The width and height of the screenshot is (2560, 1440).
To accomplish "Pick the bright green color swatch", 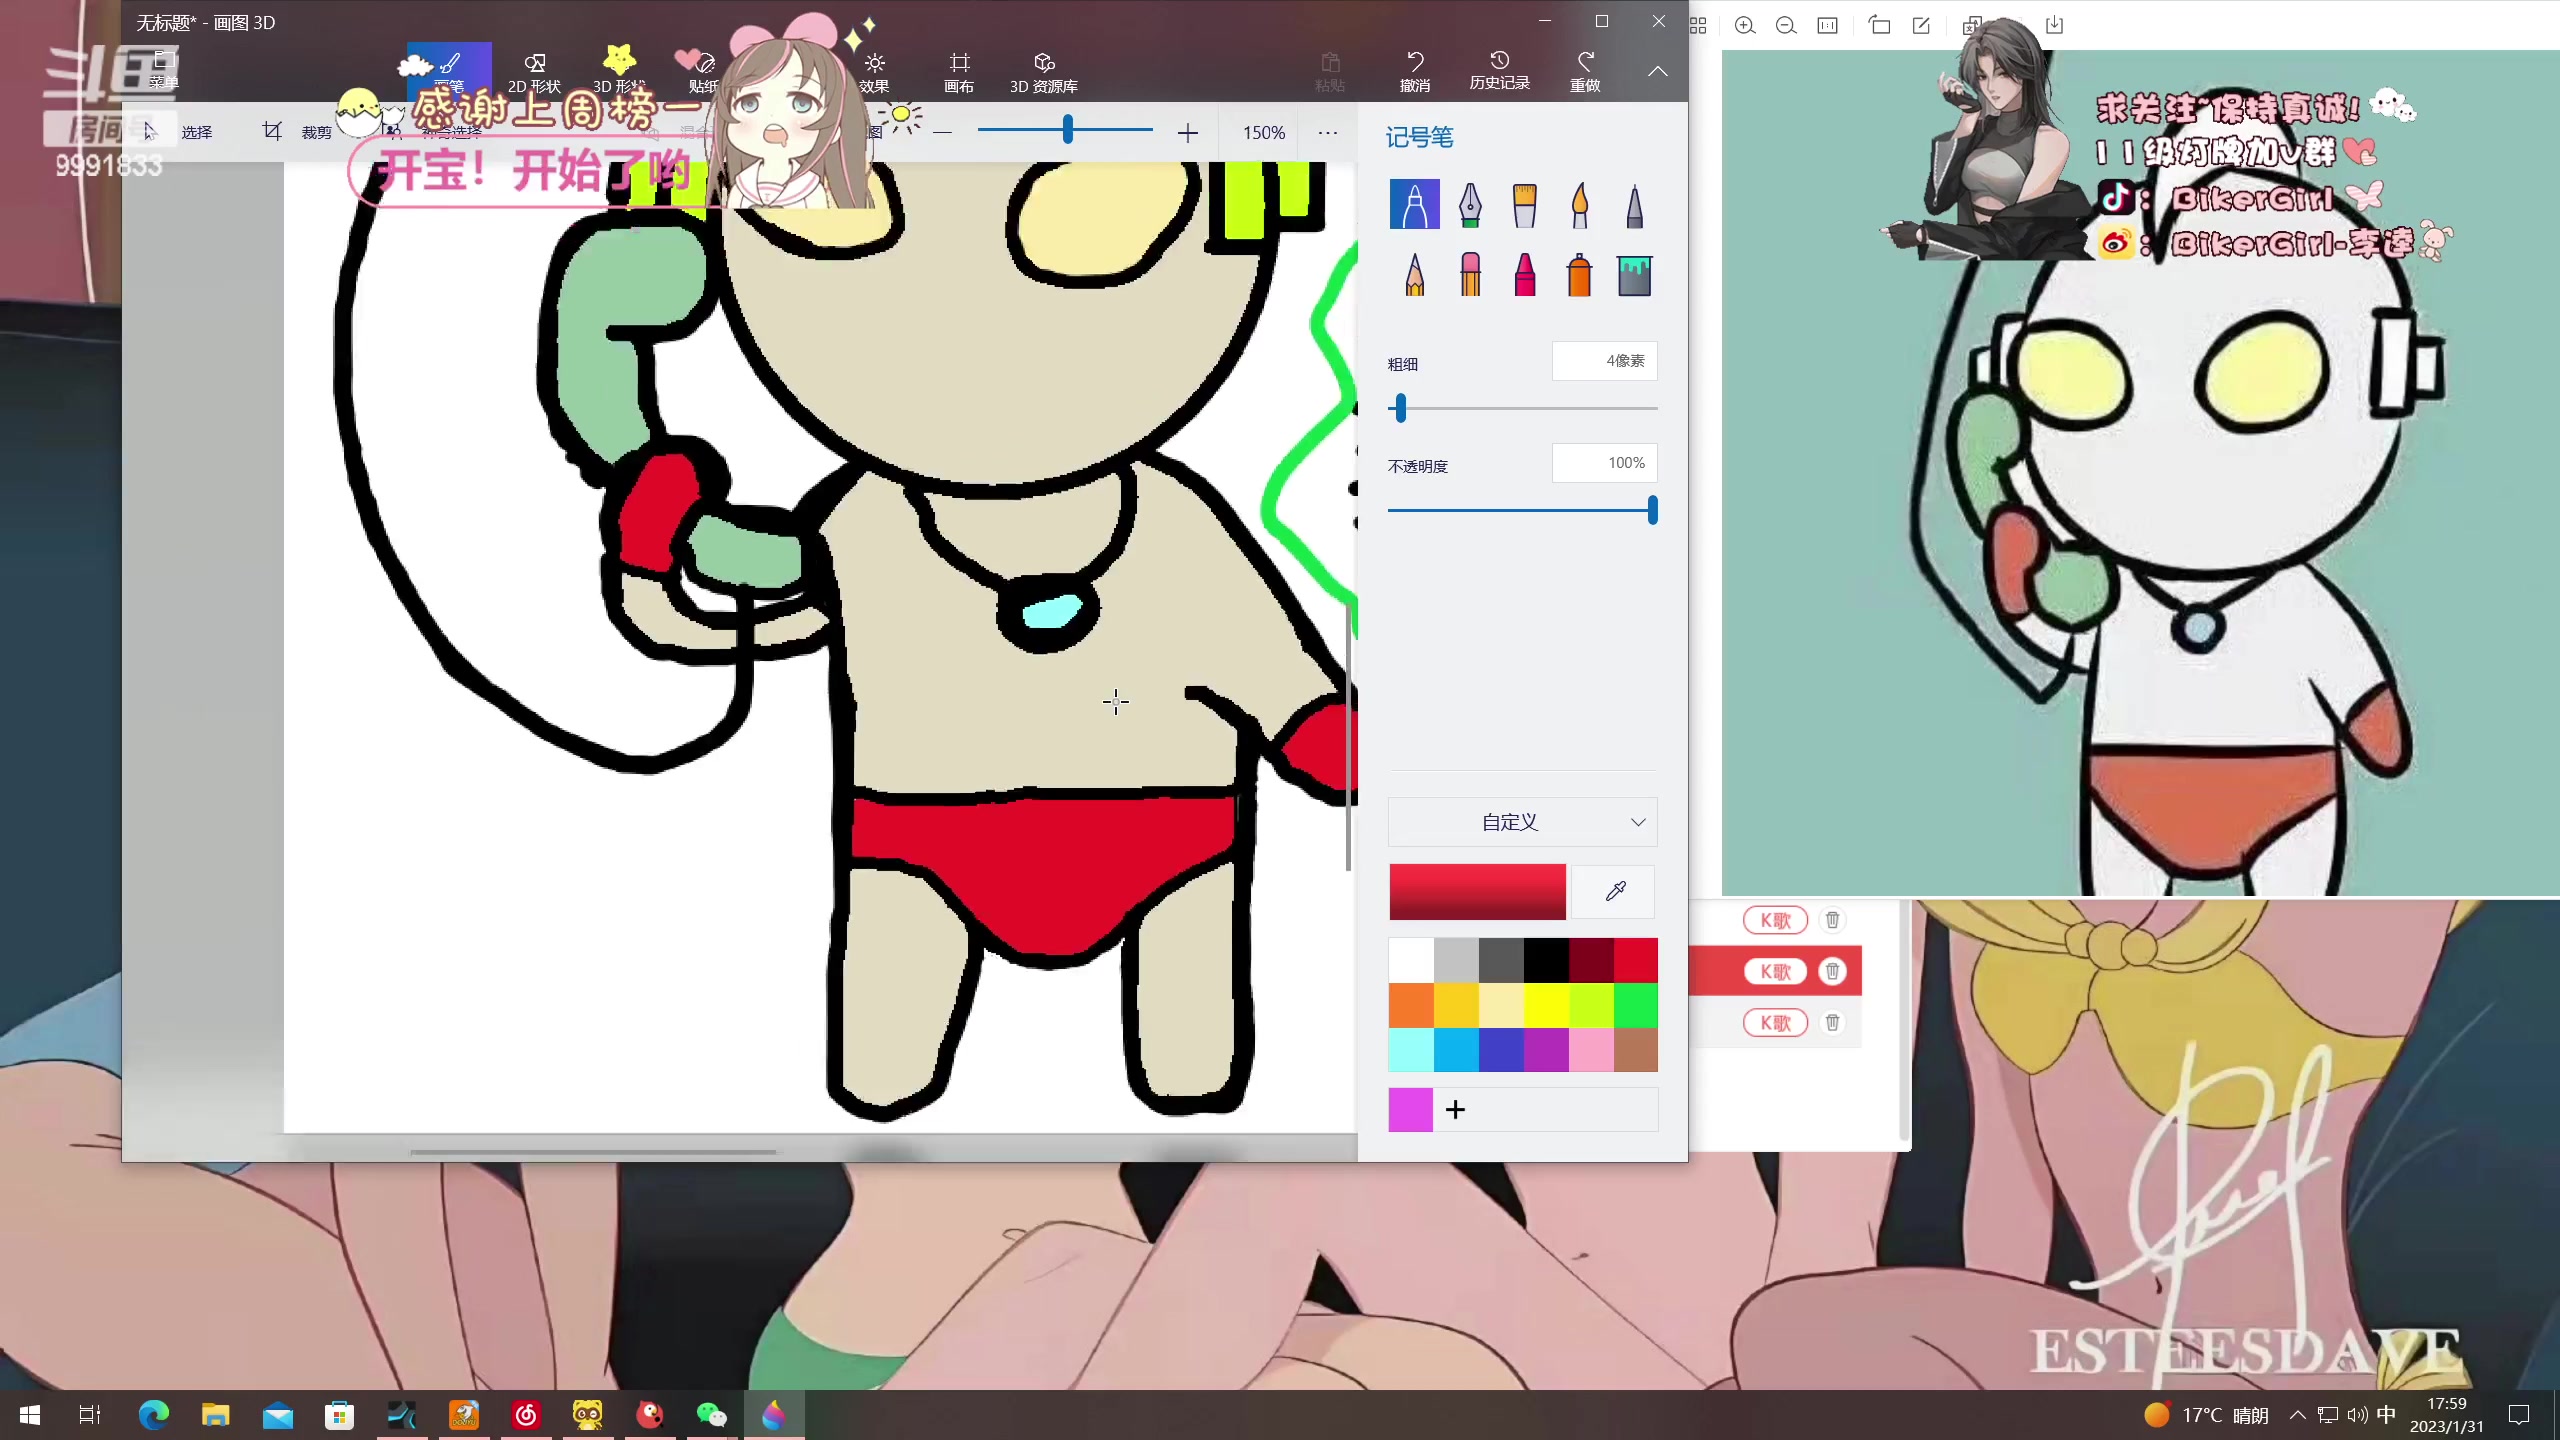I will tap(1636, 1005).
